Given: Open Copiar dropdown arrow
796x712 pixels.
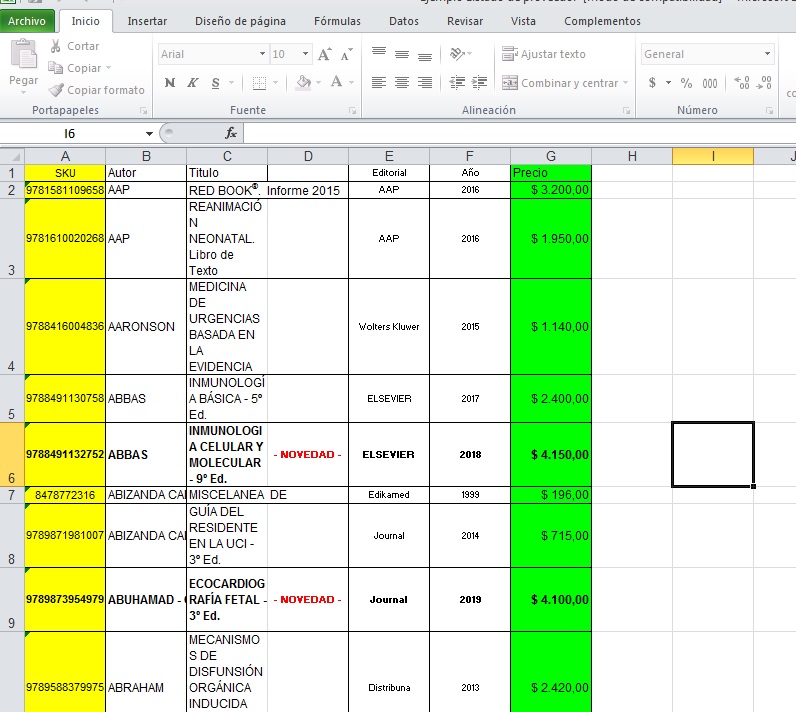Looking at the screenshot, I should pyautogui.click(x=108, y=68).
